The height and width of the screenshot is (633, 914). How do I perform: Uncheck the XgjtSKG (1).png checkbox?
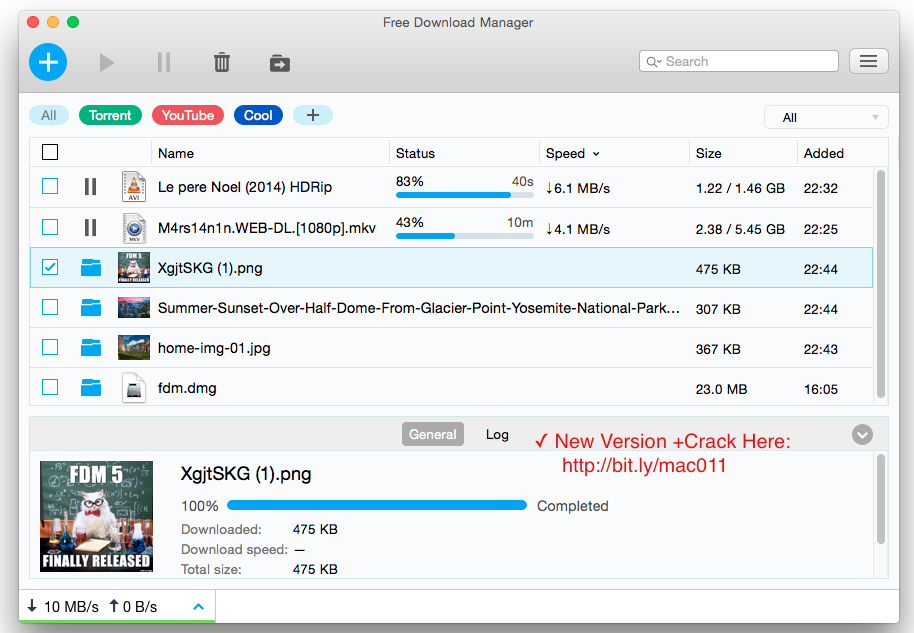pyautogui.click(x=49, y=267)
